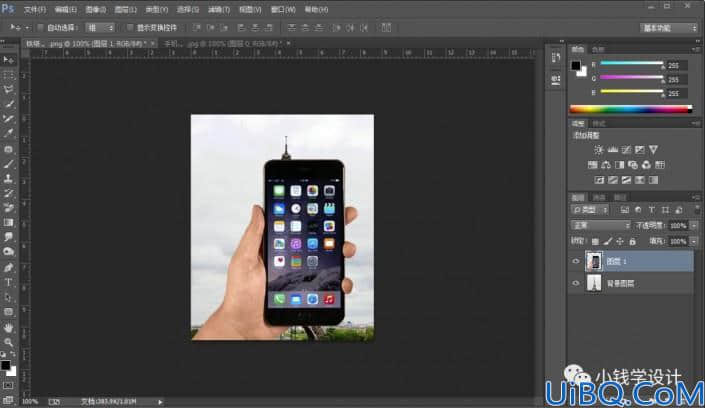Click the foreground color swatch in Color panel
This screenshot has height=408, width=705.
click(576, 66)
